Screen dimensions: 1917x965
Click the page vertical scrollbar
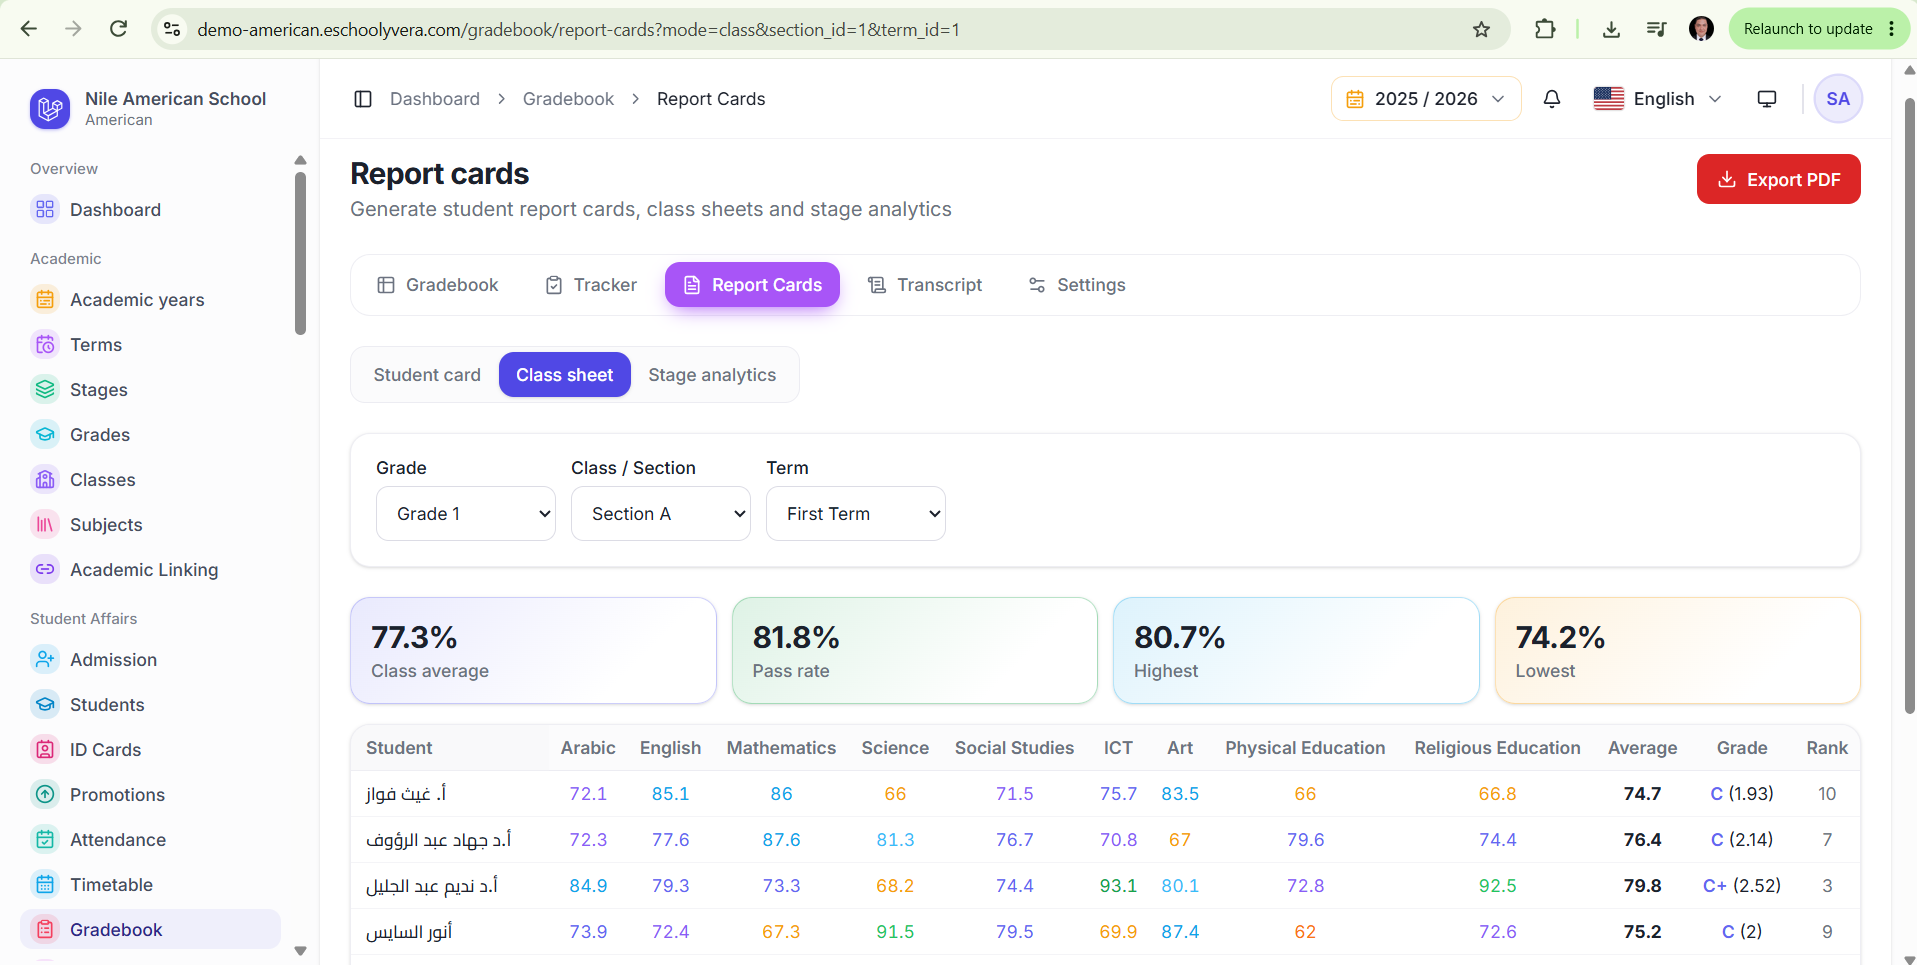point(1909,405)
